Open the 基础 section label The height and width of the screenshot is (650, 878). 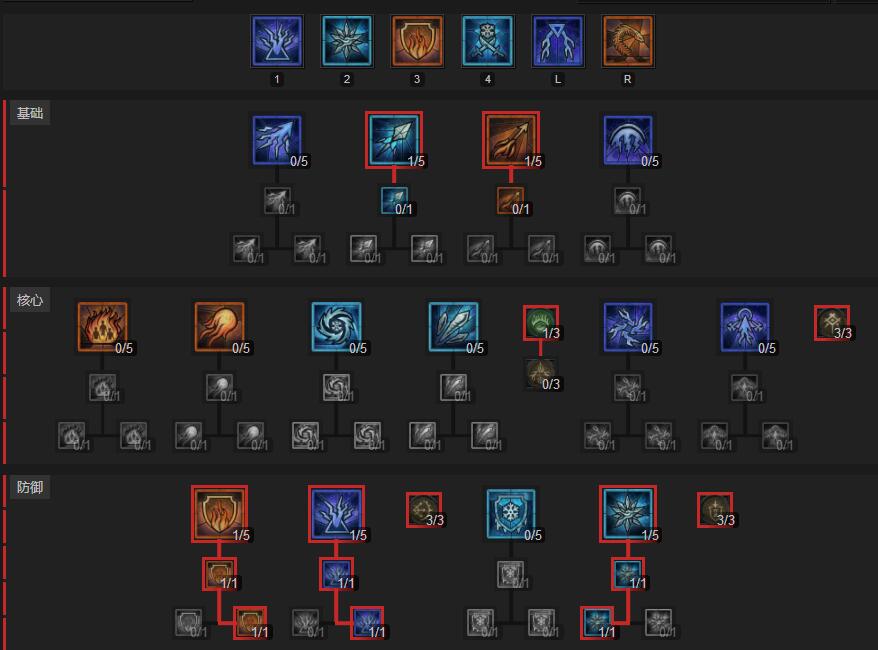pyautogui.click(x=30, y=114)
